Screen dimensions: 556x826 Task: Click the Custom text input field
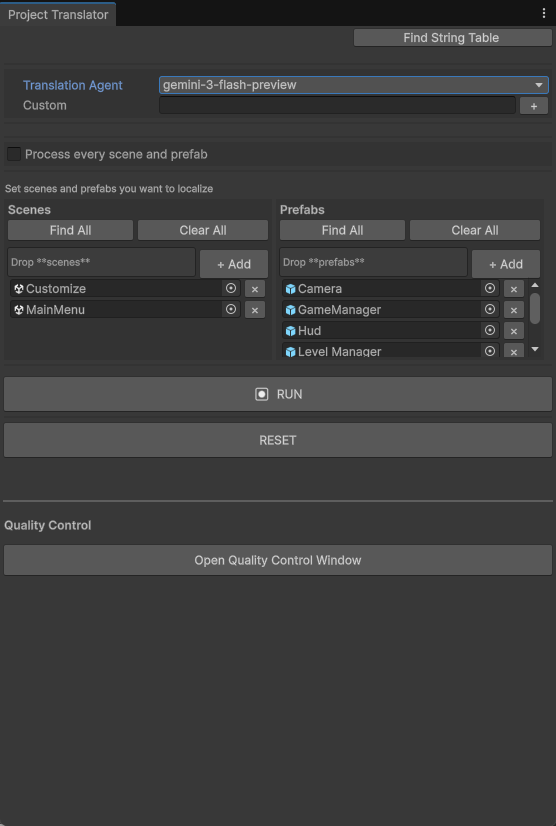tap(337, 105)
